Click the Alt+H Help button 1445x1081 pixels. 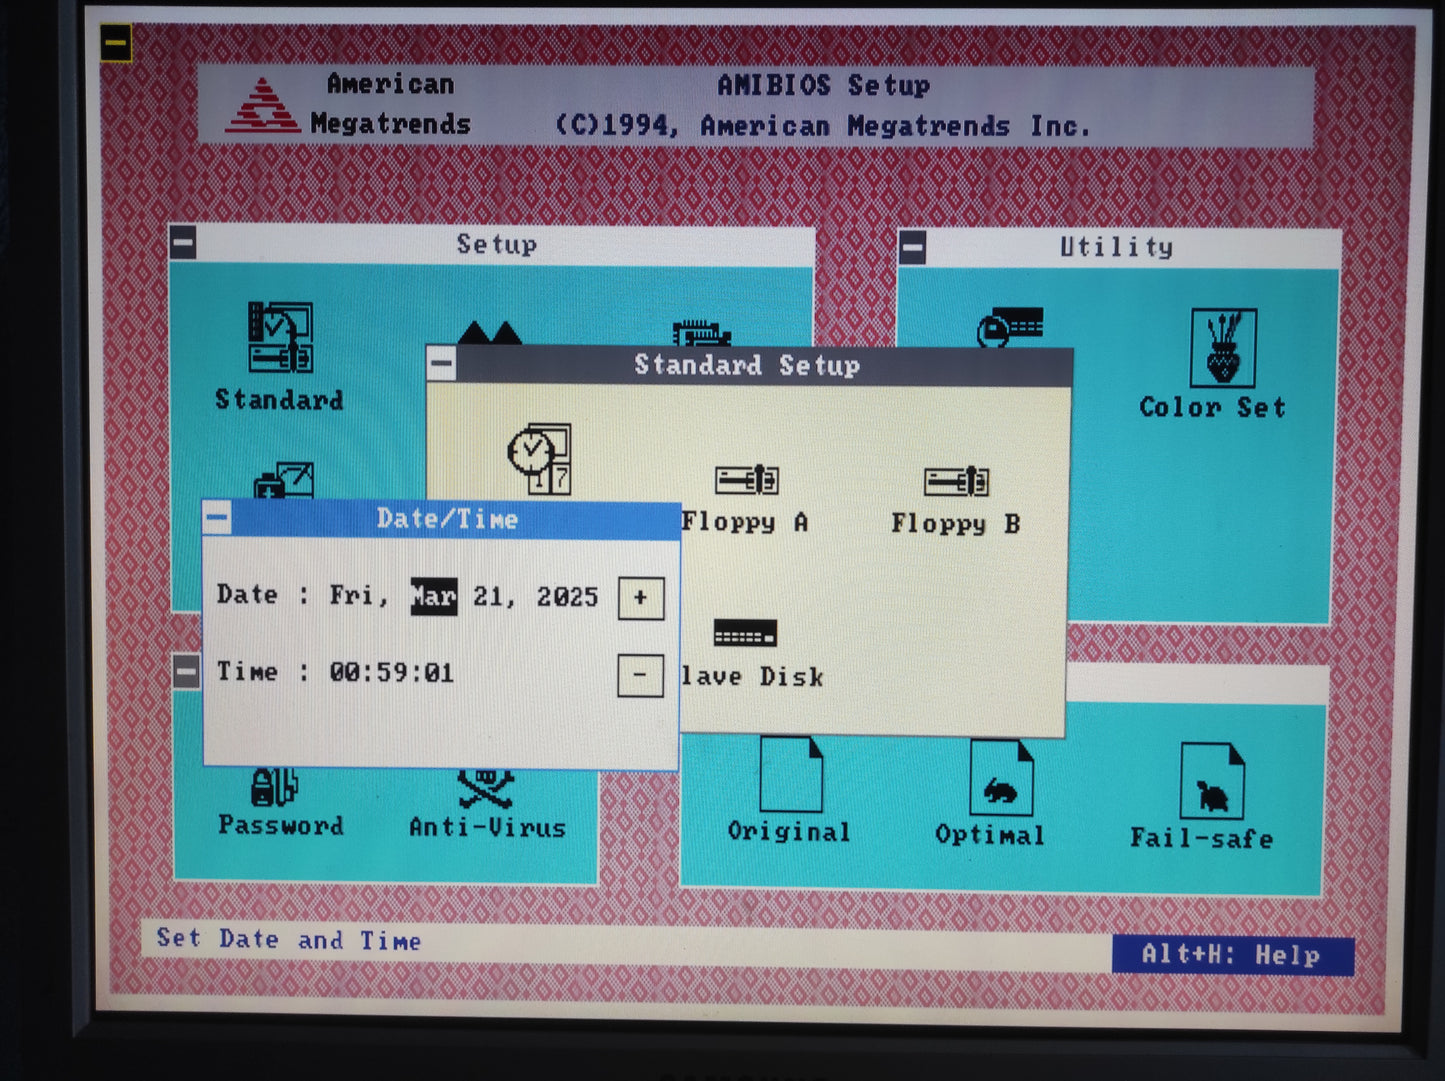coord(1232,955)
